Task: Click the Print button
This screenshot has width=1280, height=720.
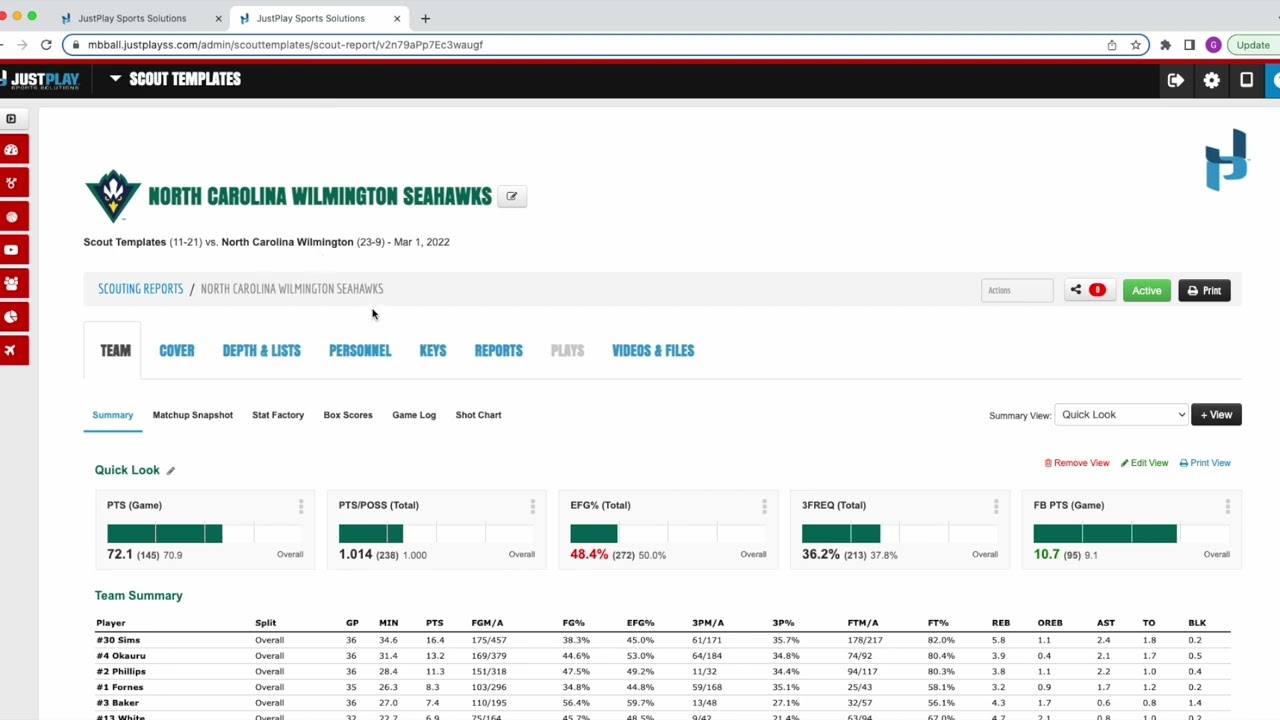Action: coord(1204,290)
